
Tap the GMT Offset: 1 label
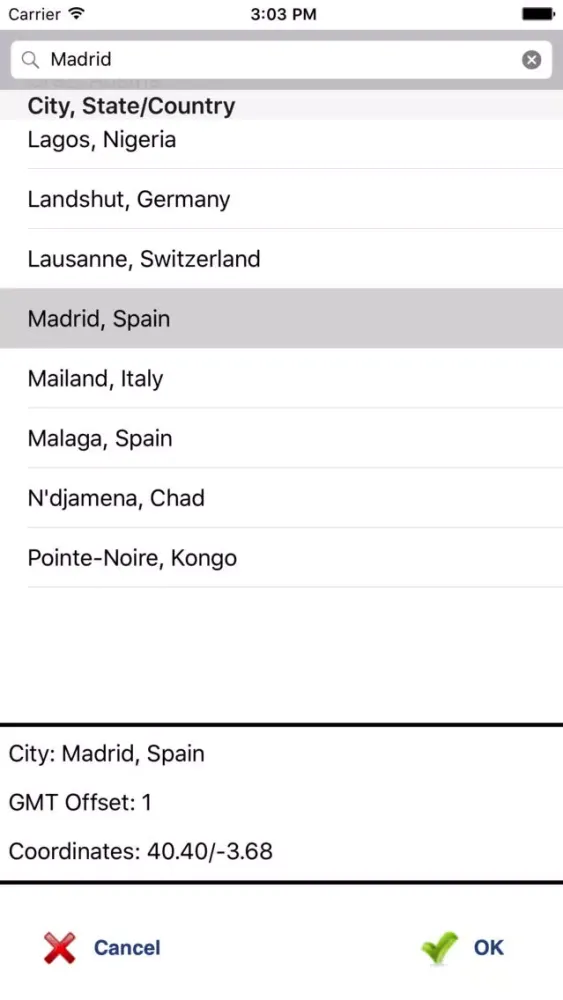pos(80,802)
